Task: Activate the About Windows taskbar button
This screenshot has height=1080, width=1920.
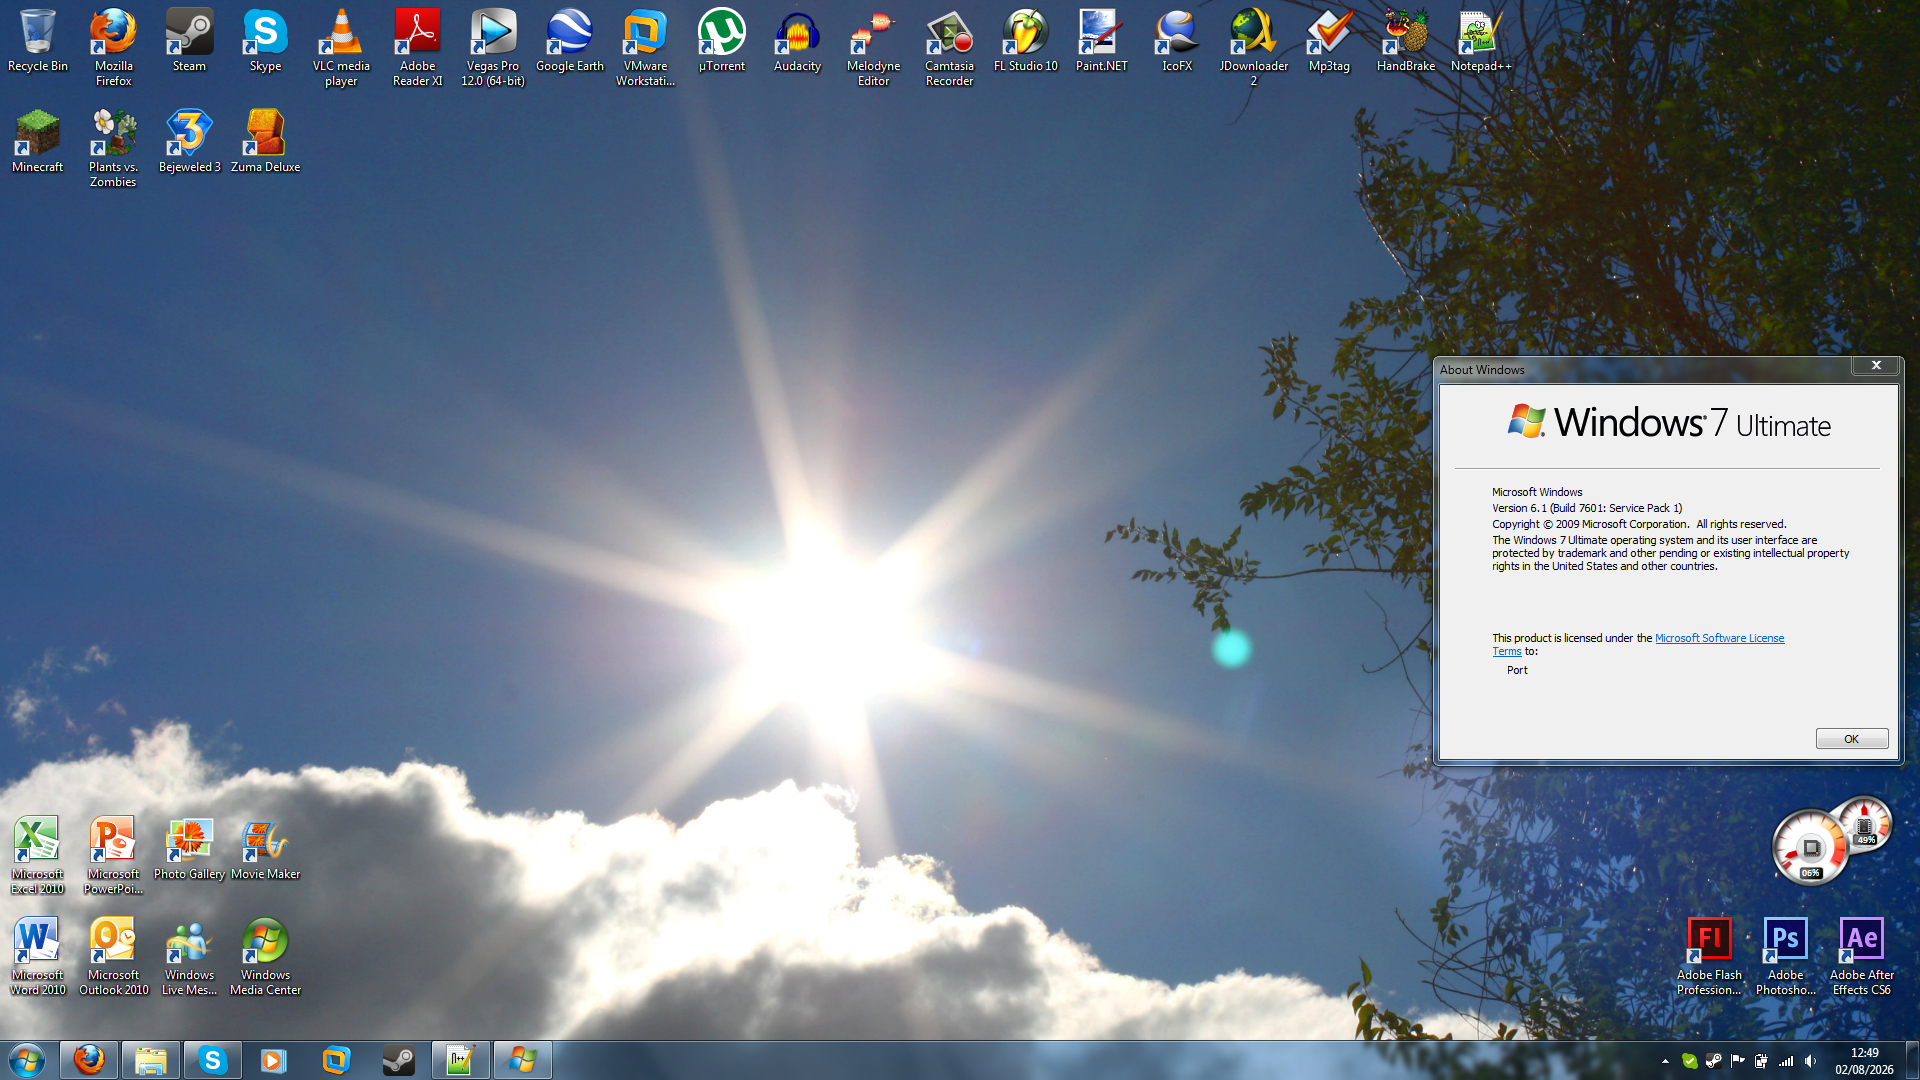Action: pos(523,1060)
